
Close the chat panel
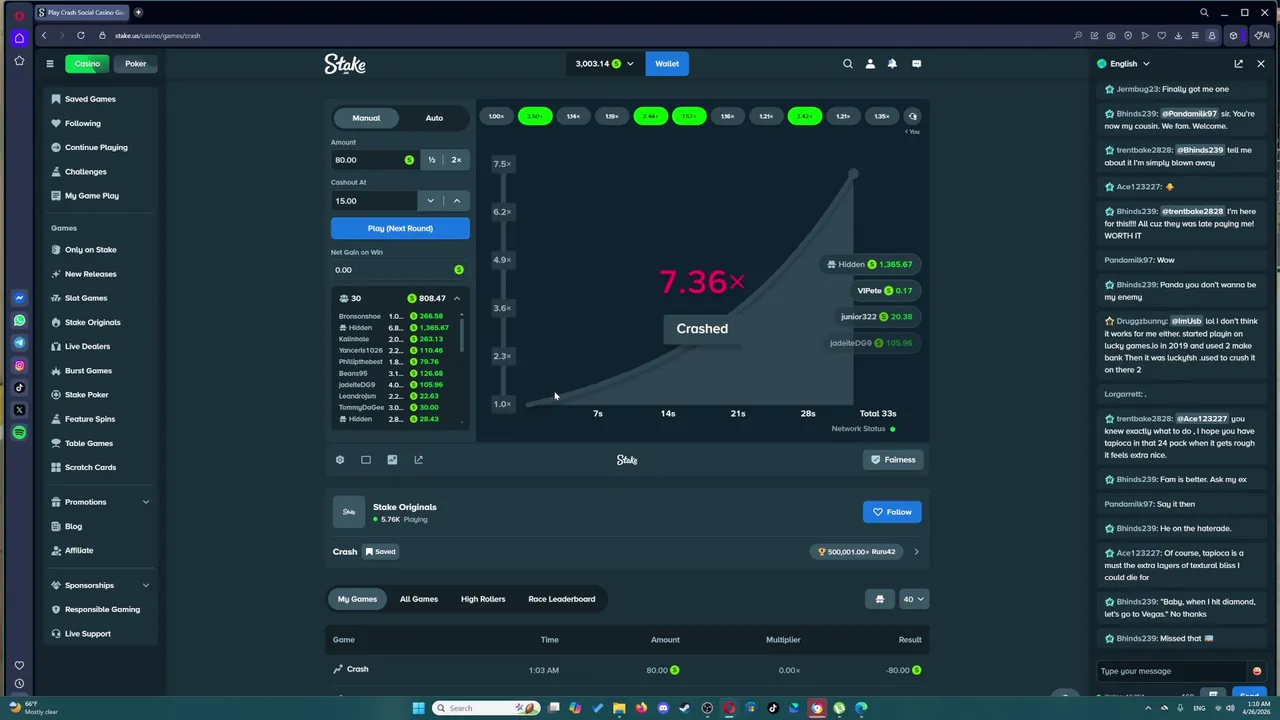click(1261, 64)
